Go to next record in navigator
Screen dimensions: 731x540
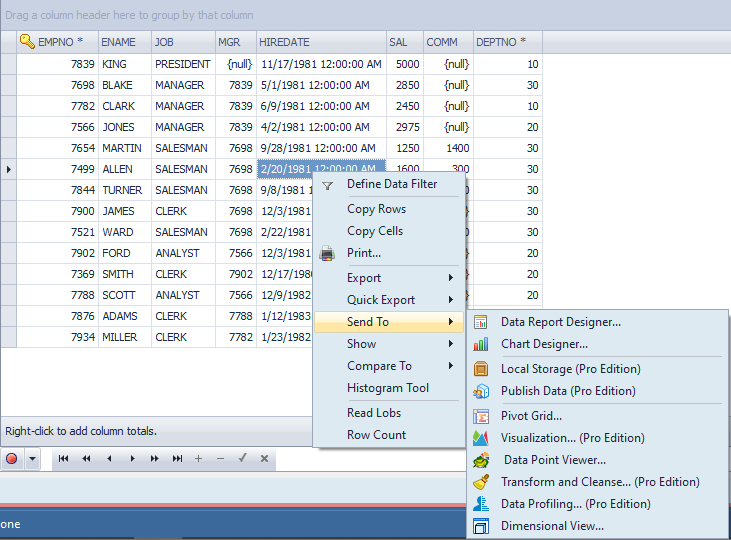pyautogui.click(x=132, y=459)
